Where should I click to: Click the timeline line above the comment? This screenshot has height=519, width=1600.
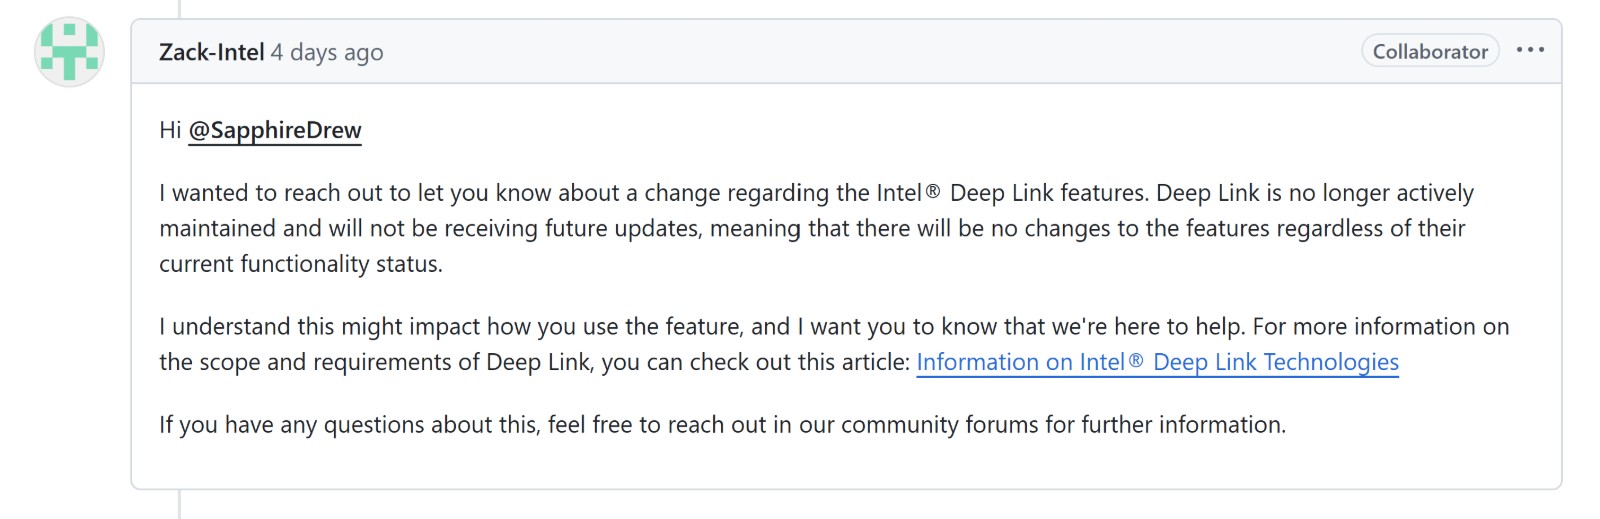[x=180, y=9]
